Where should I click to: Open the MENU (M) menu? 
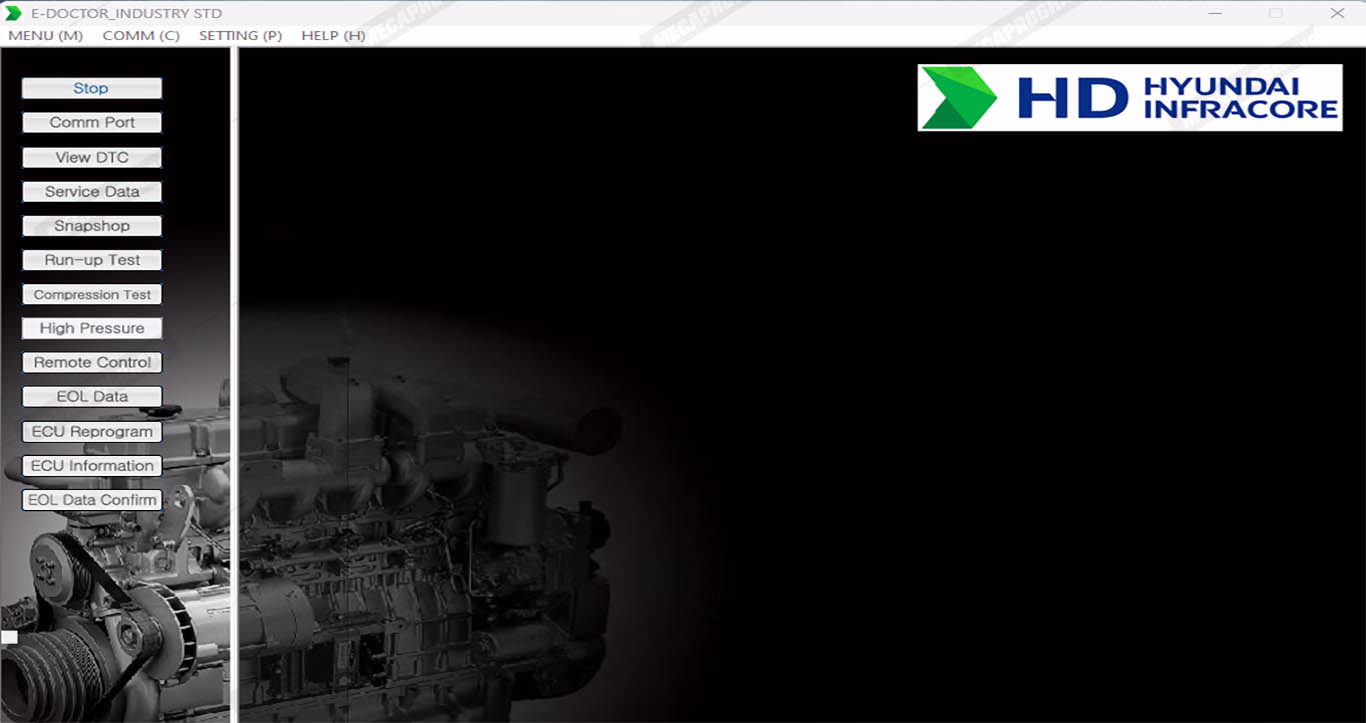pos(45,35)
